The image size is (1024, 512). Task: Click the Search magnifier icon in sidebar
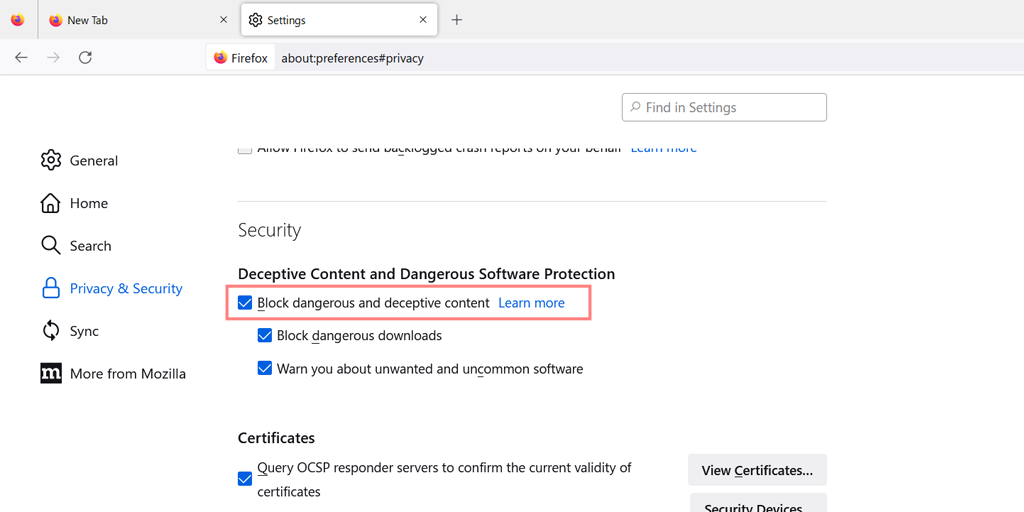[51, 246]
